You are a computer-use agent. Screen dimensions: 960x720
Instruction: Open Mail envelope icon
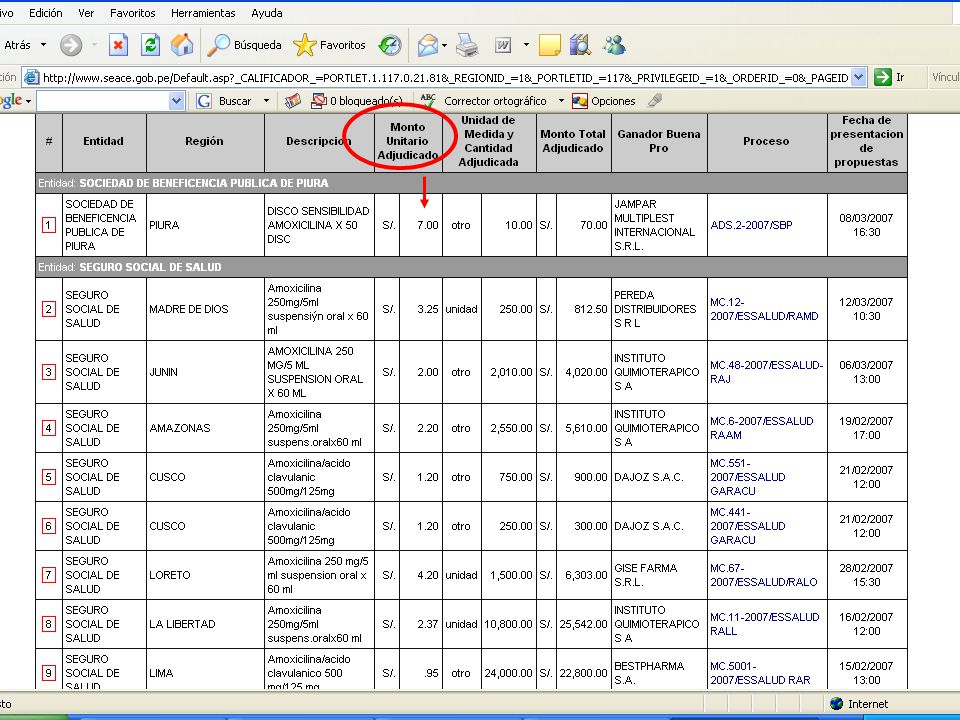[428, 45]
